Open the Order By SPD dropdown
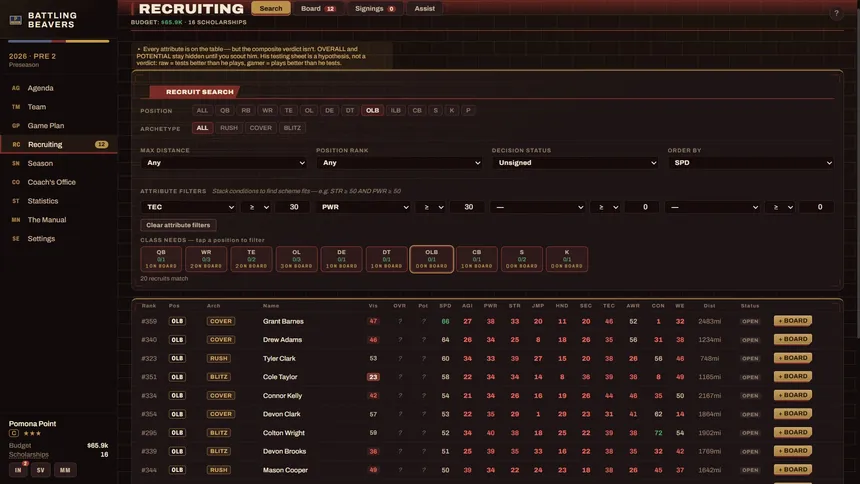The height and width of the screenshot is (484, 860). pyautogui.click(x=751, y=163)
